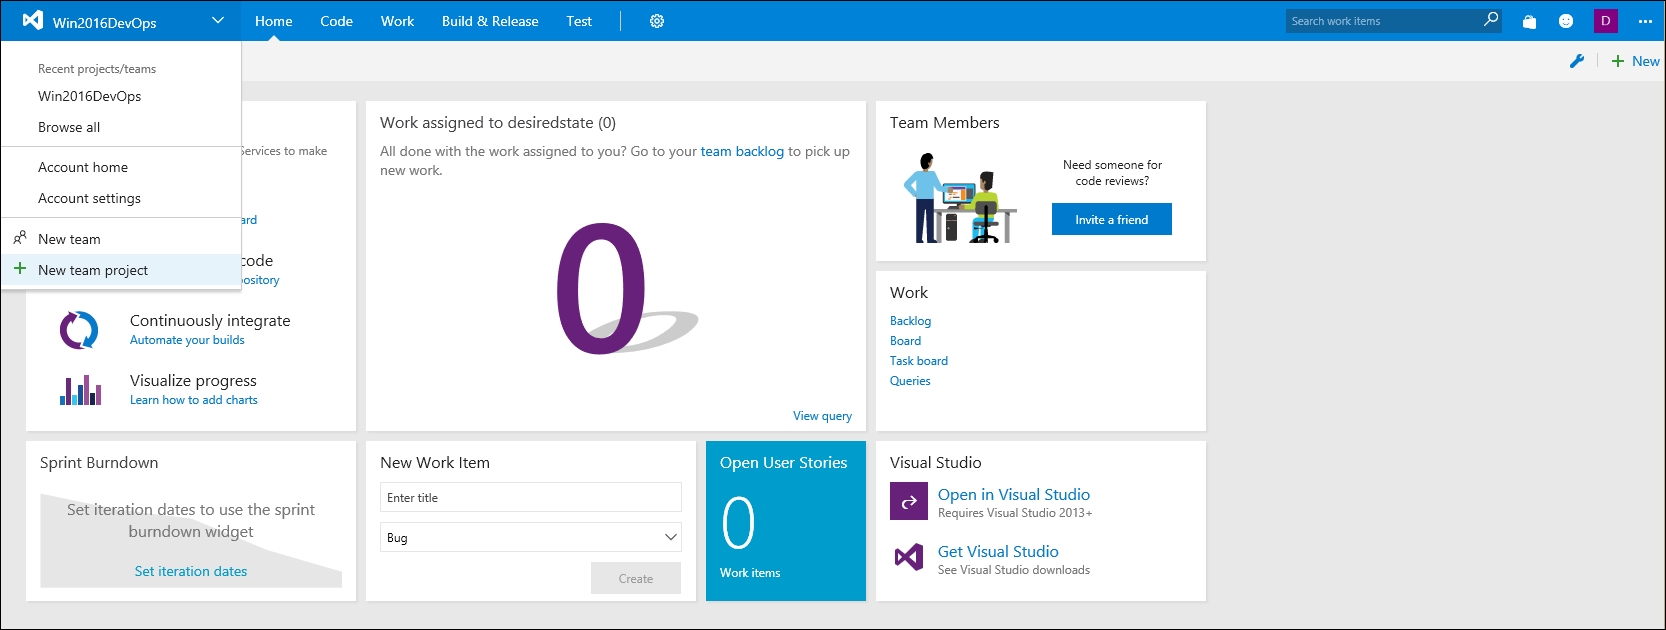Image resolution: width=1666 pixels, height=630 pixels.
Task: Collapse the Win2016DevOps project dropdown chevron
Action: click(x=218, y=20)
